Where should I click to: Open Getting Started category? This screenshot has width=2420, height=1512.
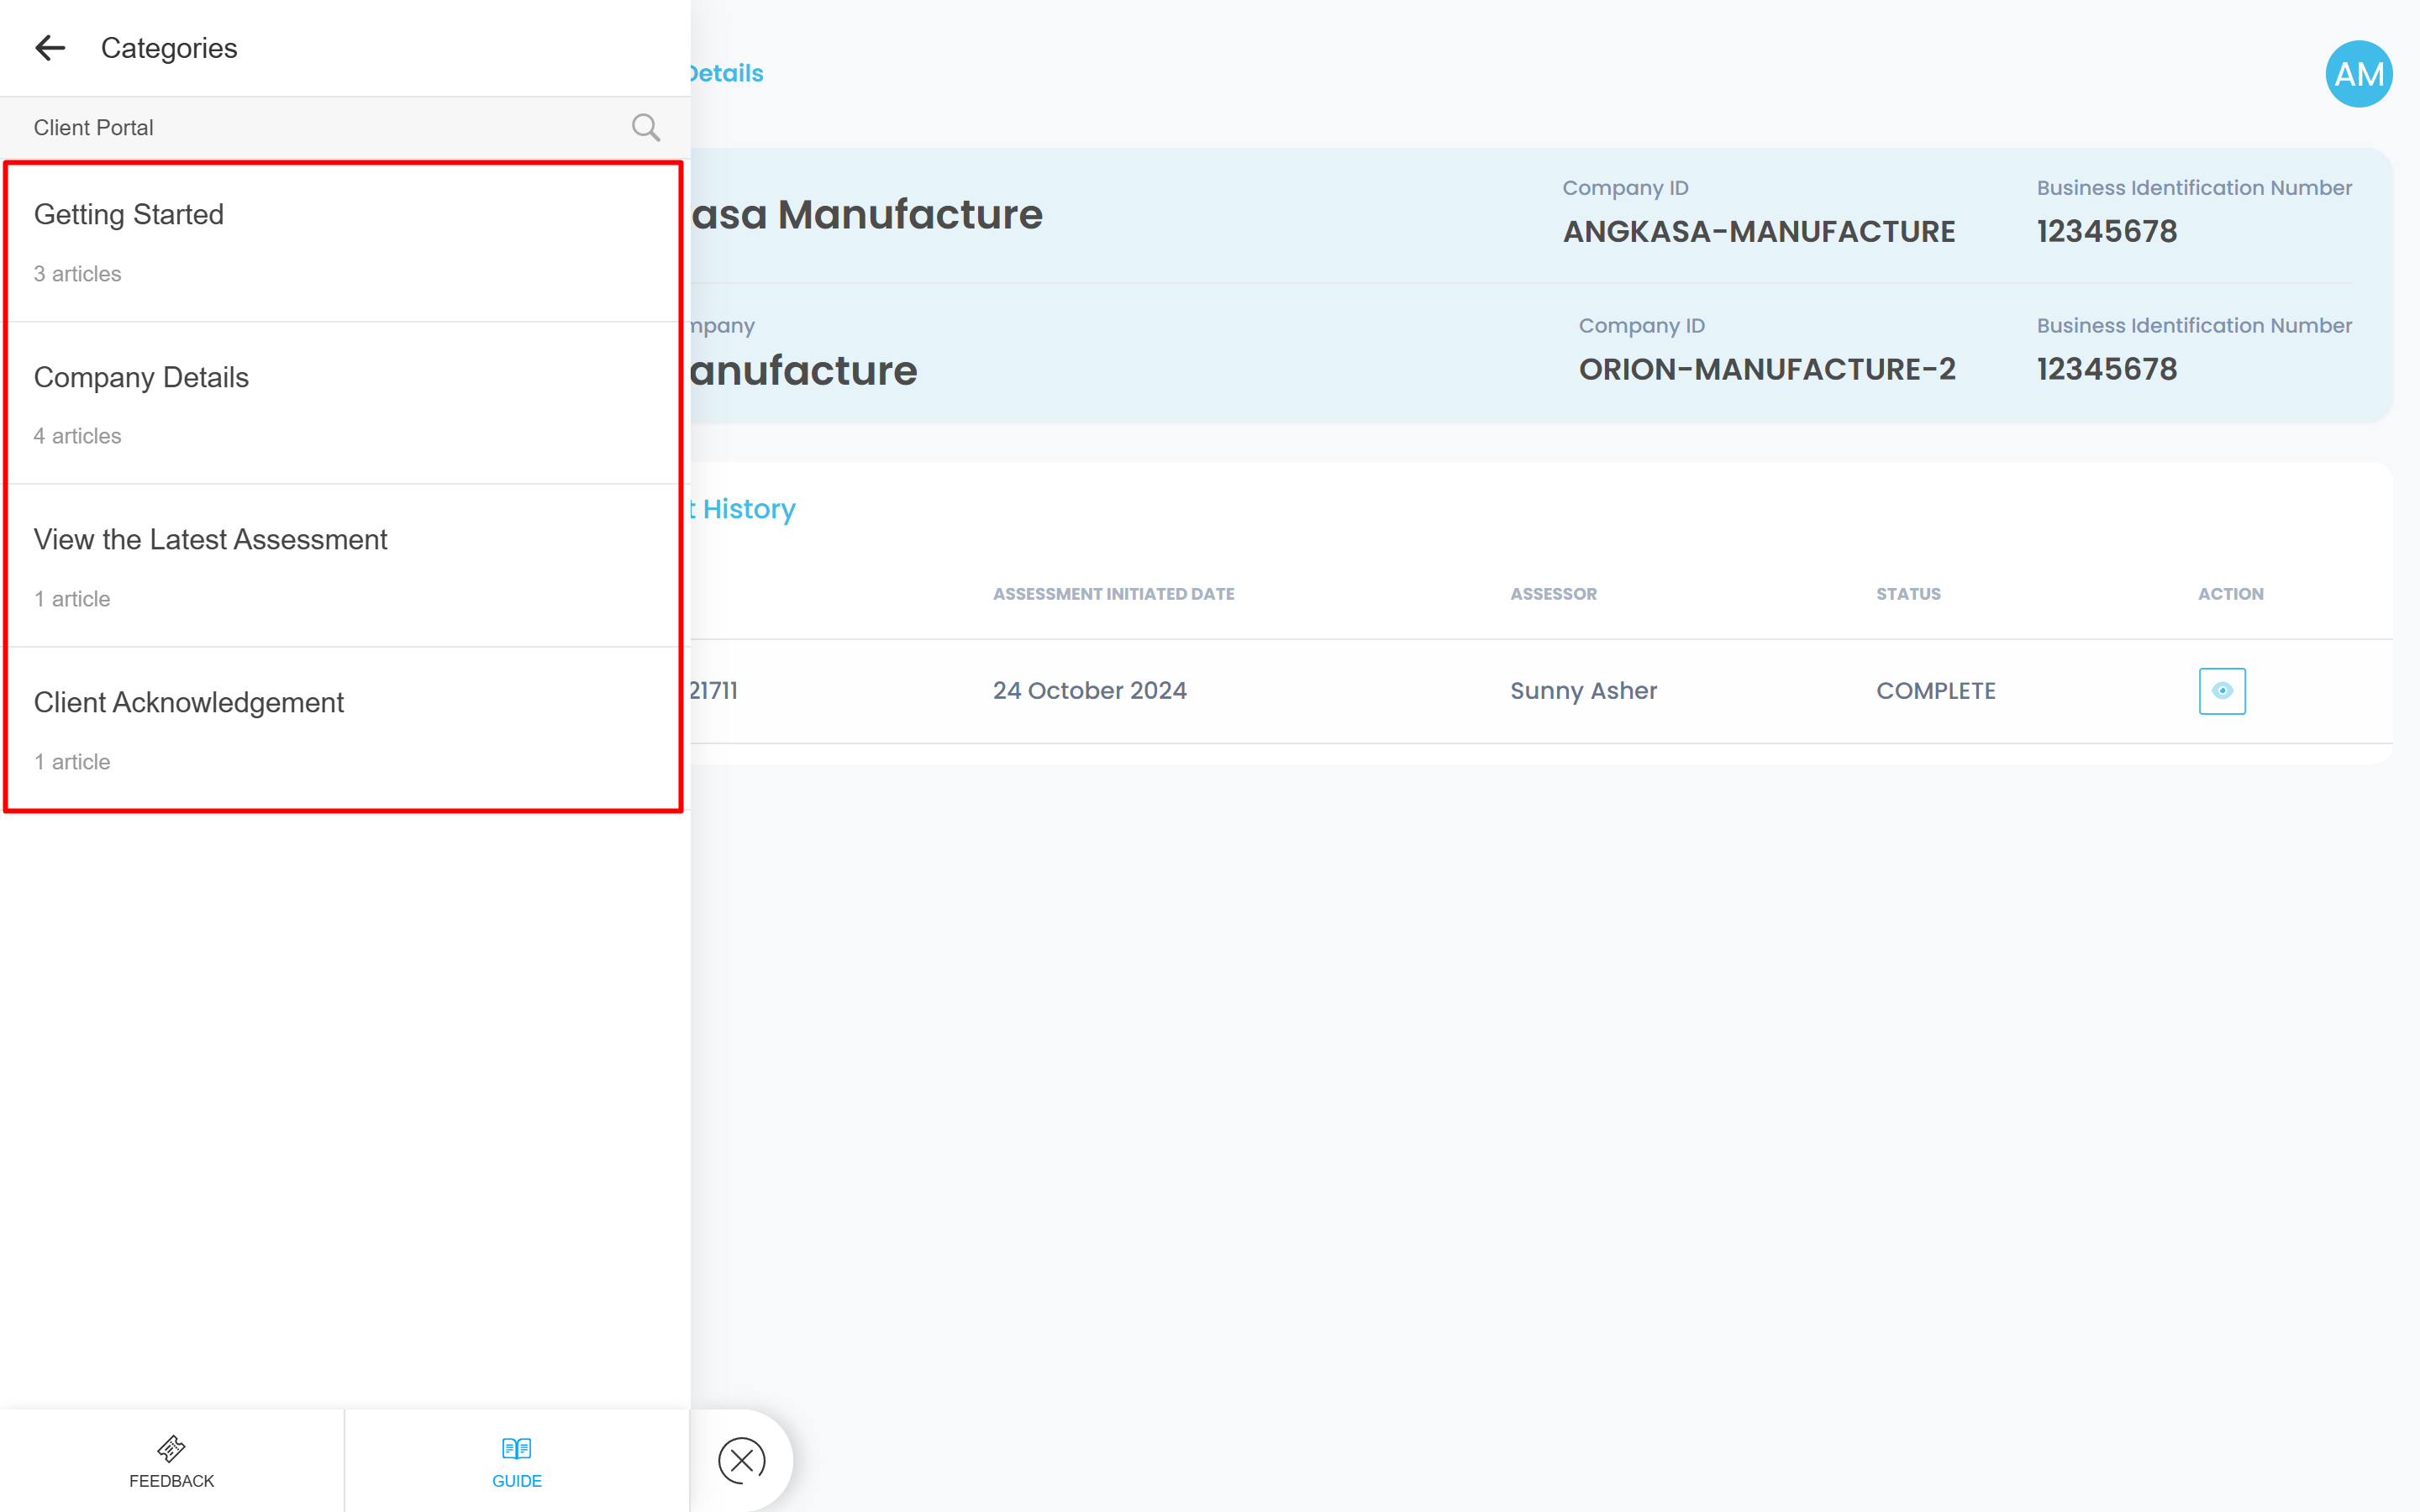click(129, 214)
